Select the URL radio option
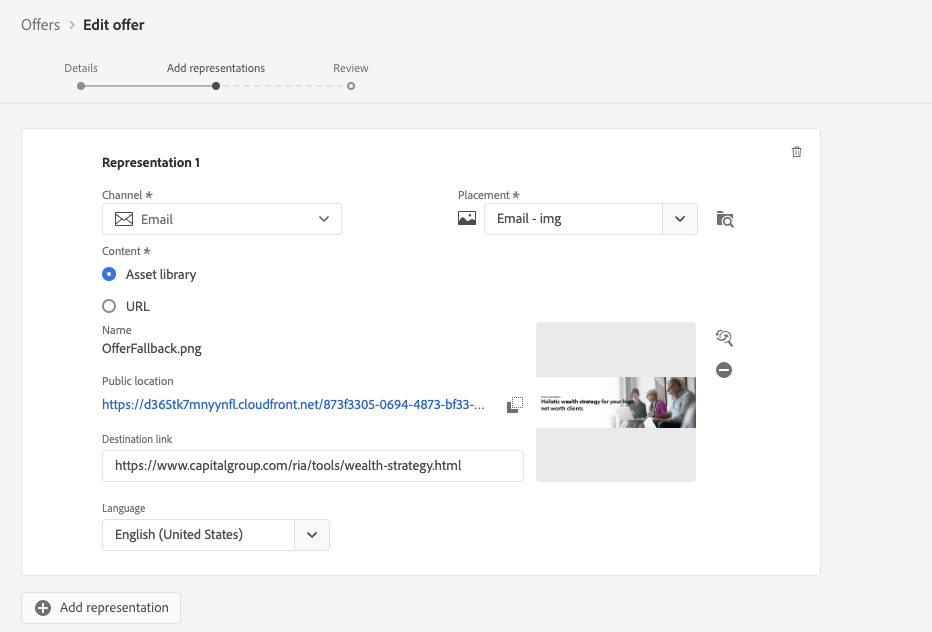Screen dimensions: 932x632 pyautogui.click(x=109, y=306)
